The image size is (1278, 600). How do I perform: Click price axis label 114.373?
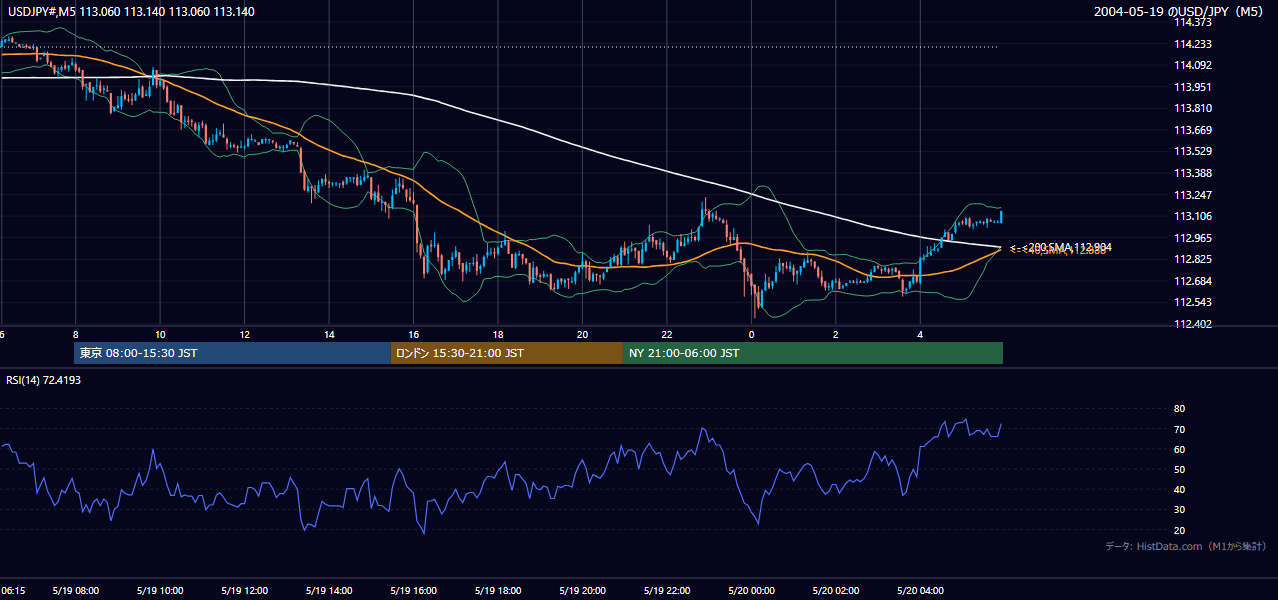pyautogui.click(x=1192, y=22)
